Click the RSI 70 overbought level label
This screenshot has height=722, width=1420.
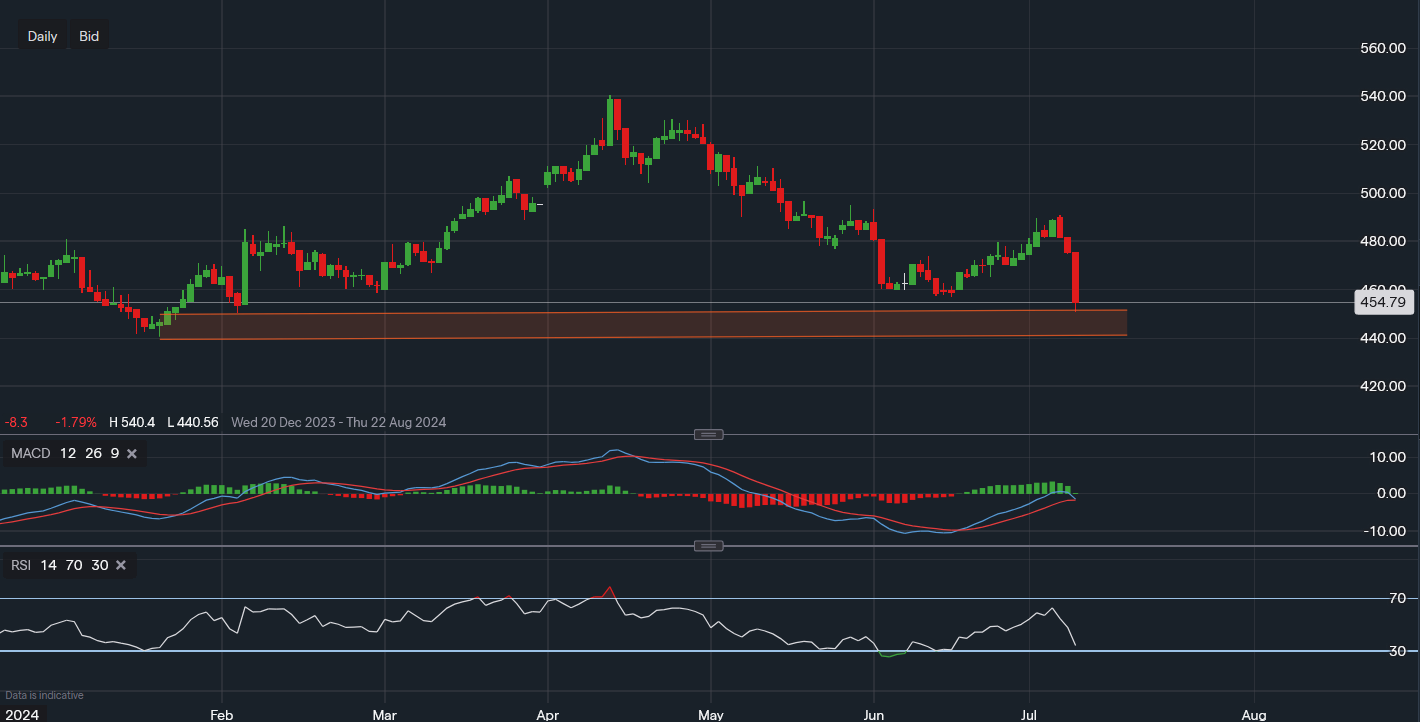(x=1397, y=599)
